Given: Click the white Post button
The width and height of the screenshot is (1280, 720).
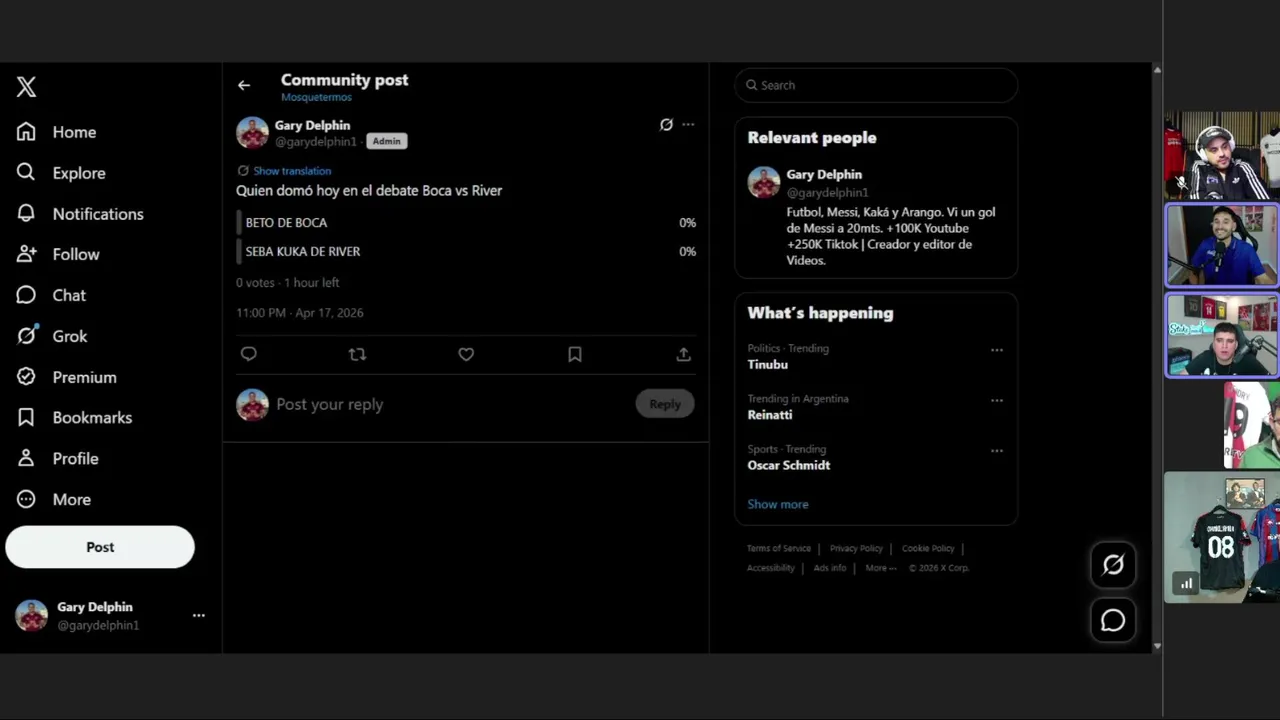Looking at the screenshot, I should (100, 547).
